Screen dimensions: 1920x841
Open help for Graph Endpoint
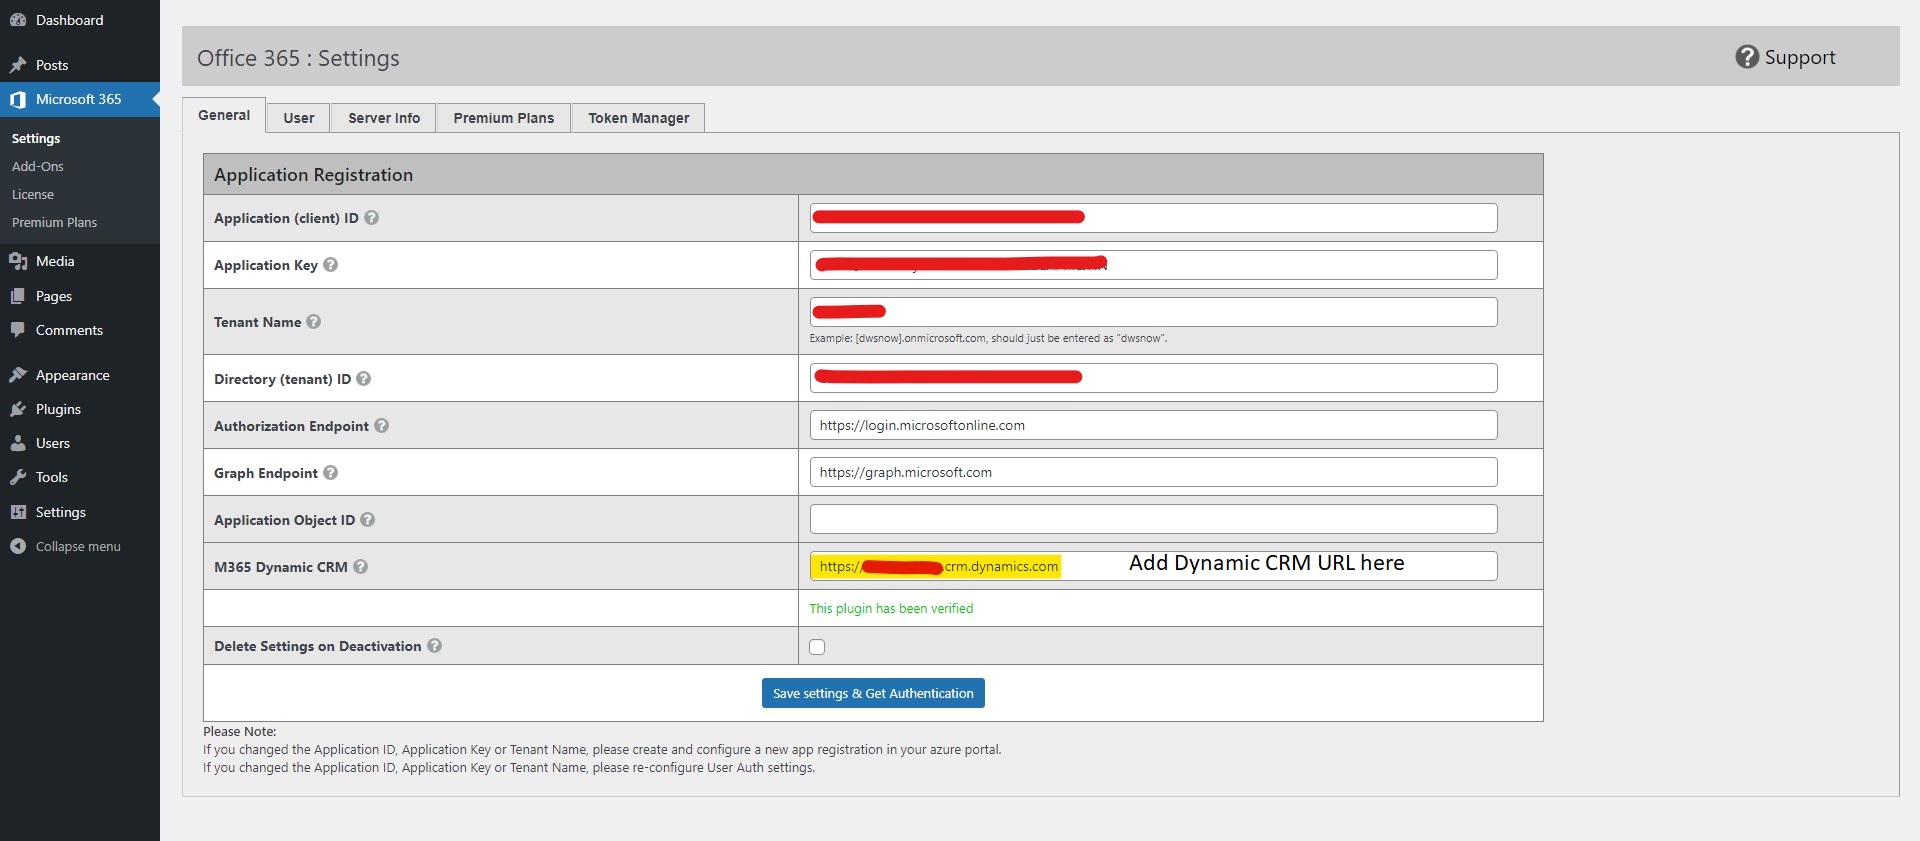click(x=331, y=473)
